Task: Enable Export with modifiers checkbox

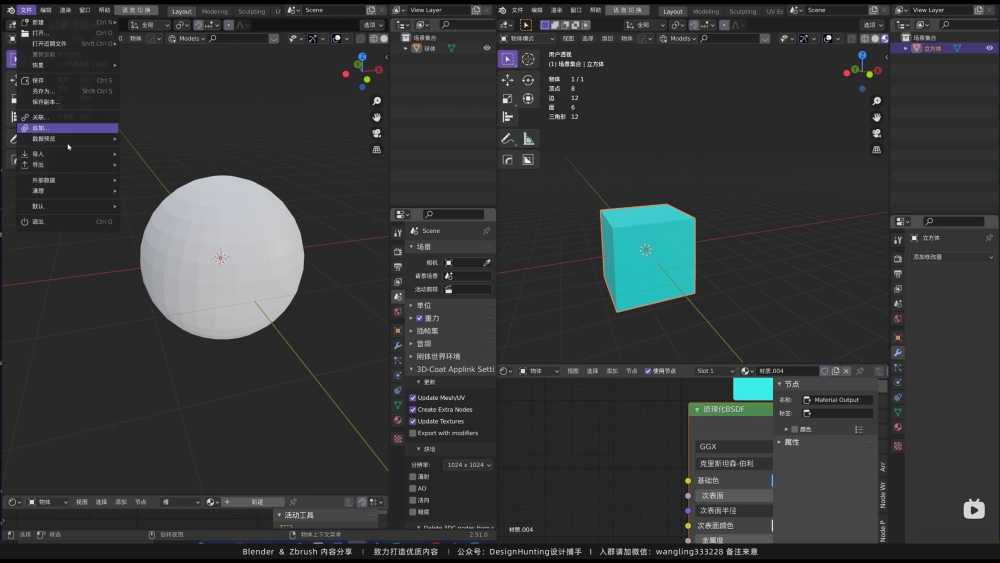Action: (413, 433)
